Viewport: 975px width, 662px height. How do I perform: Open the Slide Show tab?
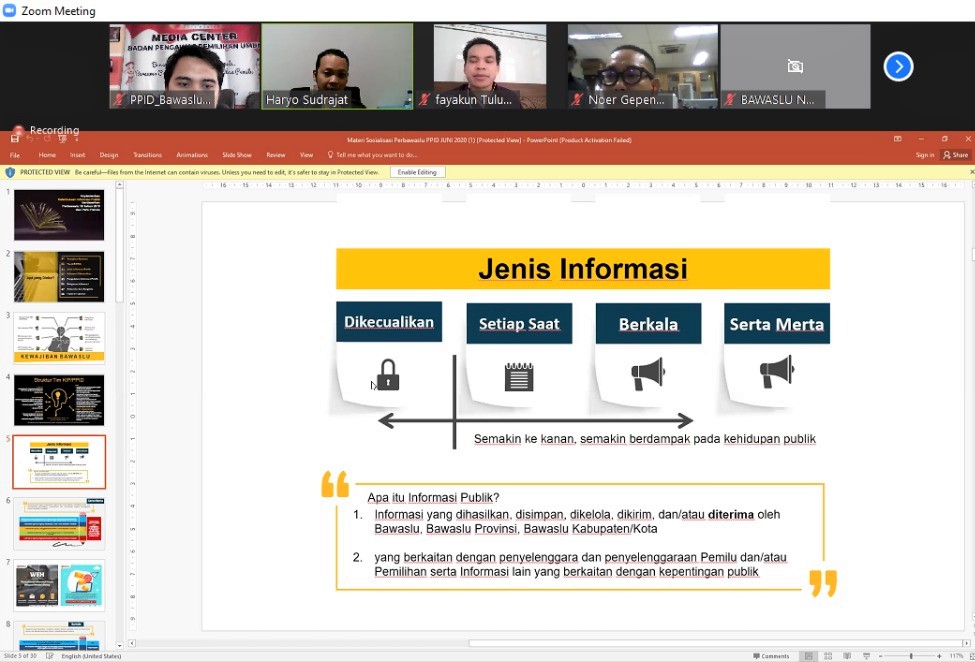(236, 155)
